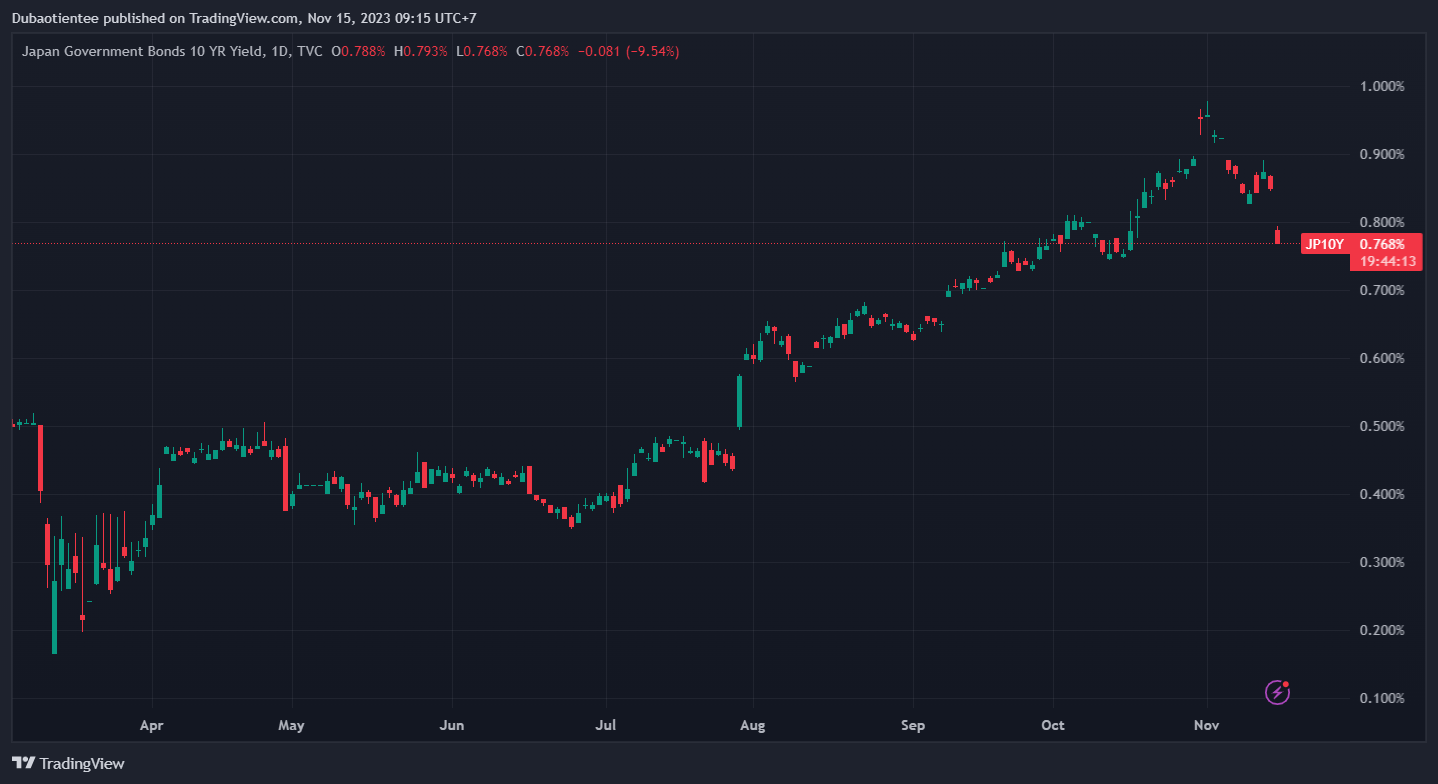This screenshot has height=784, width=1438.
Task: Click the Apr label on time axis
Action: (x=151, y=724)
